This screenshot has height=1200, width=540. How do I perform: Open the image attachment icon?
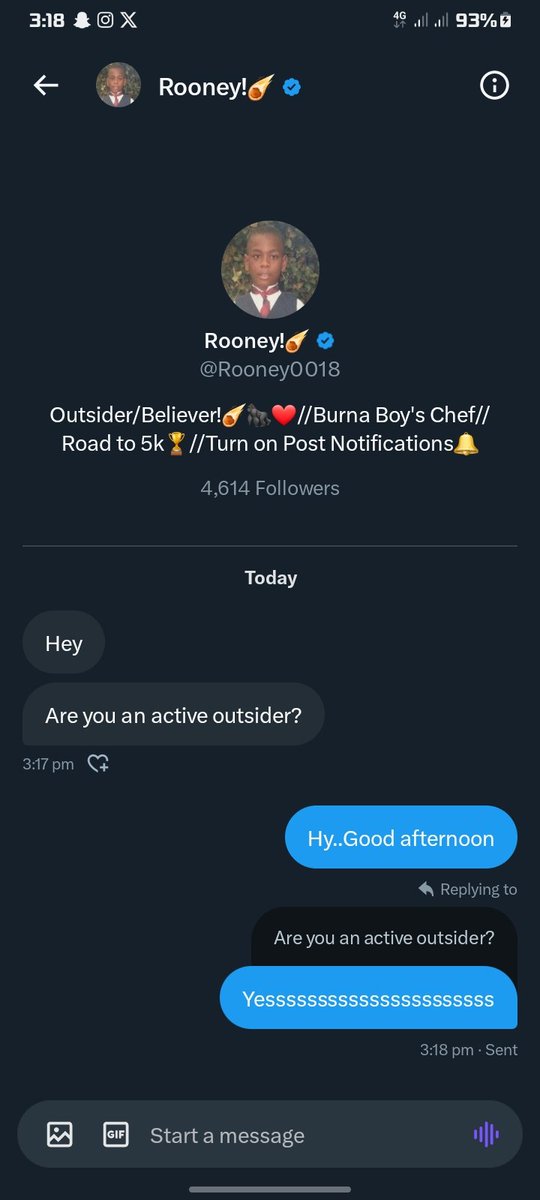60,1135
